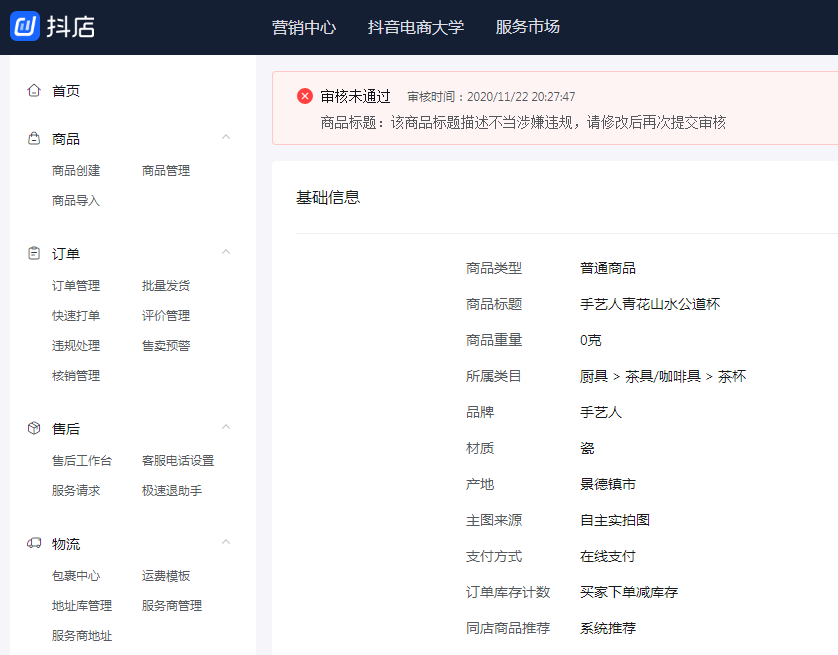Open 极速退助手 under 售后
This screenshot has height=655, width=838.
(172, 491)
